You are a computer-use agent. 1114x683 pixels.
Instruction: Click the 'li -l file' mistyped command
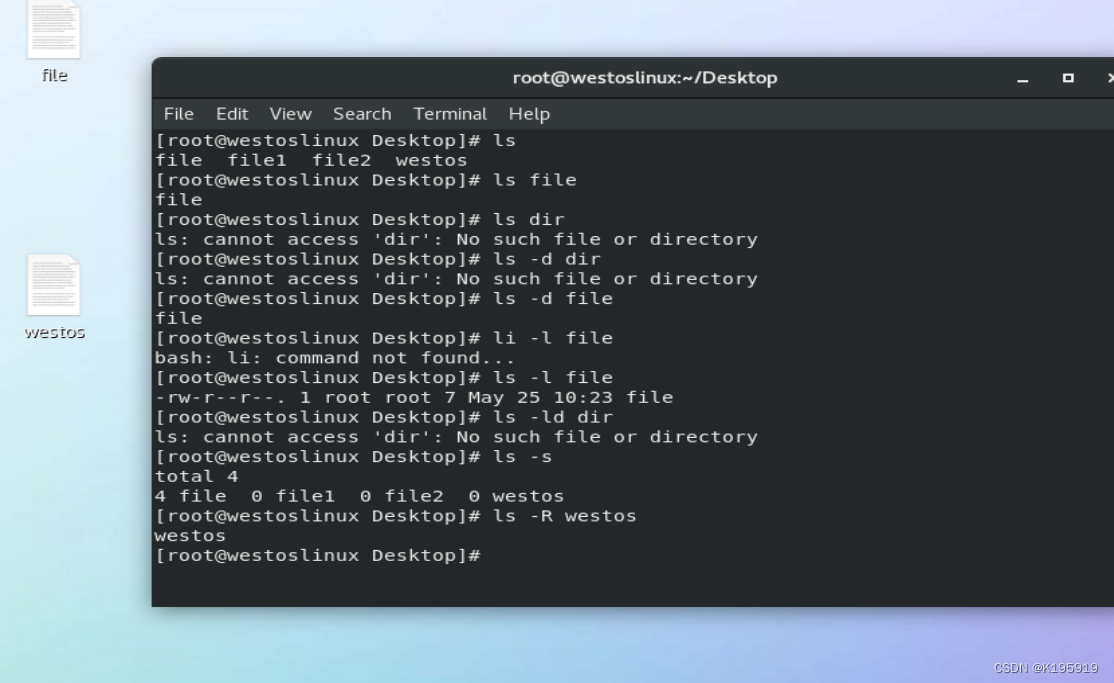pyautogui.click(x=553, y=338)
